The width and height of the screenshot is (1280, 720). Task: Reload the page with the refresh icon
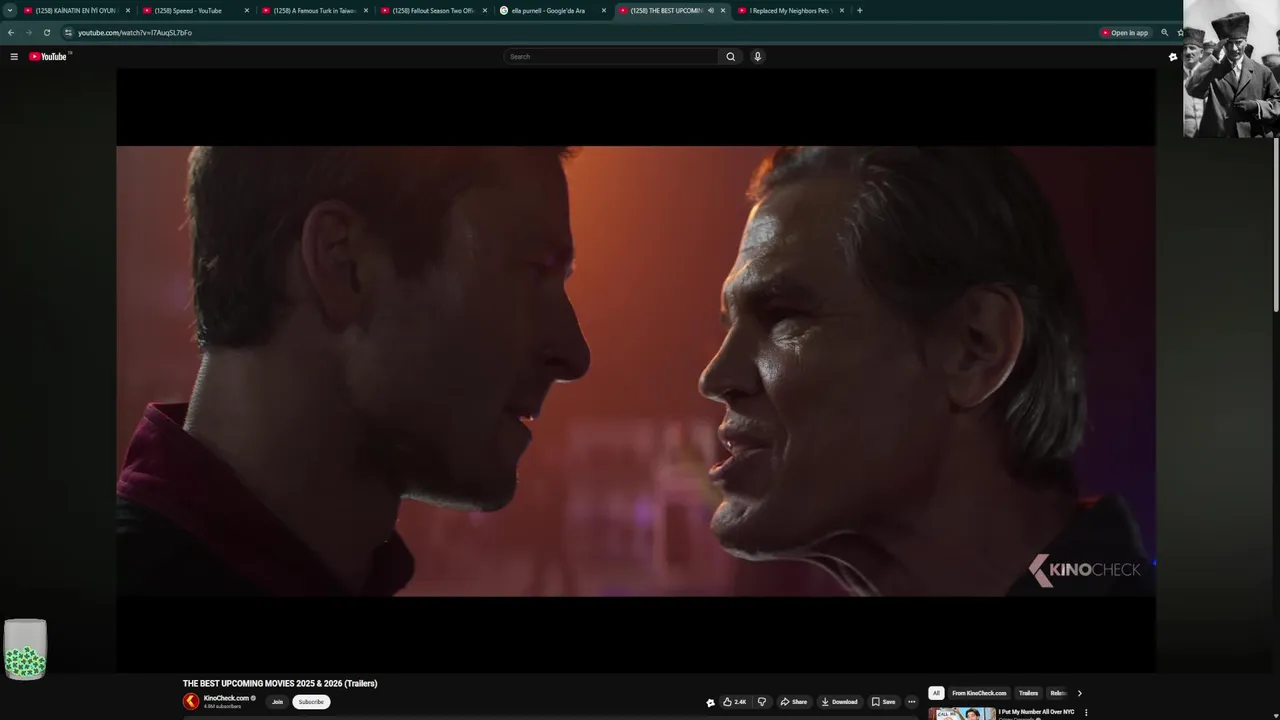pyautogui.click(x=47, y=33)
